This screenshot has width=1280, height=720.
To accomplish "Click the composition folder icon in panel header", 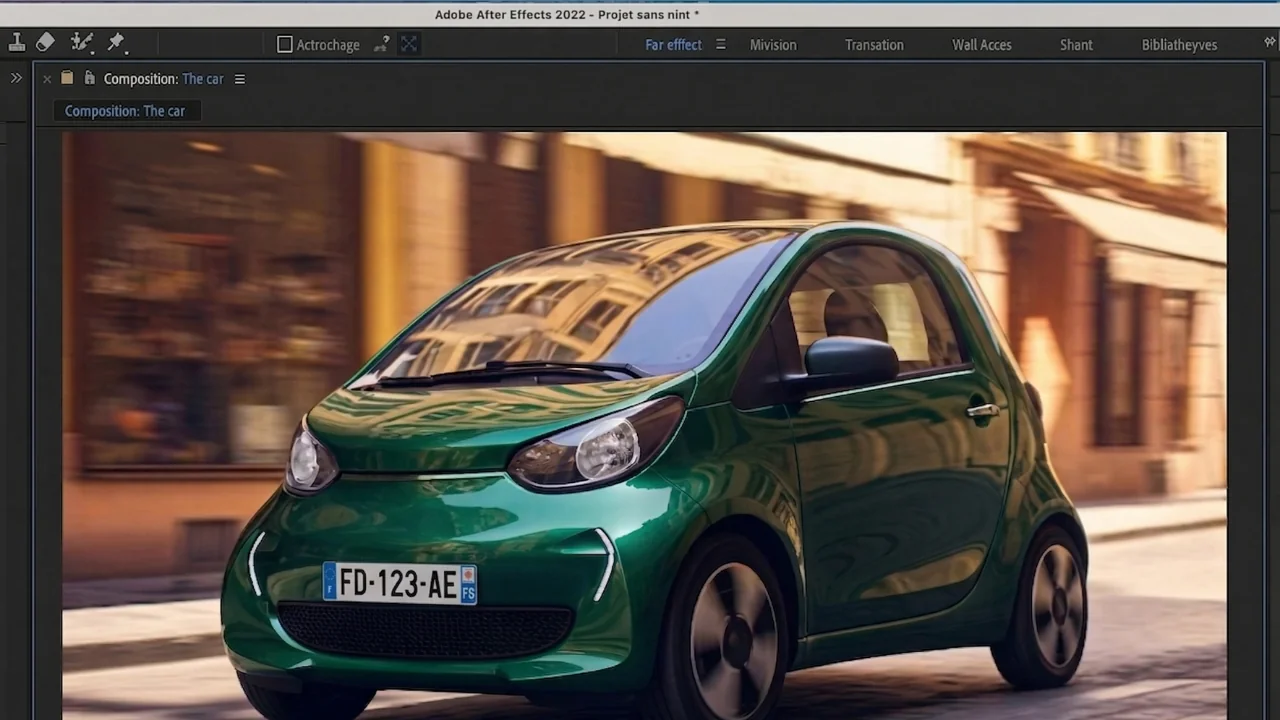I will click(x=67, y=78).
